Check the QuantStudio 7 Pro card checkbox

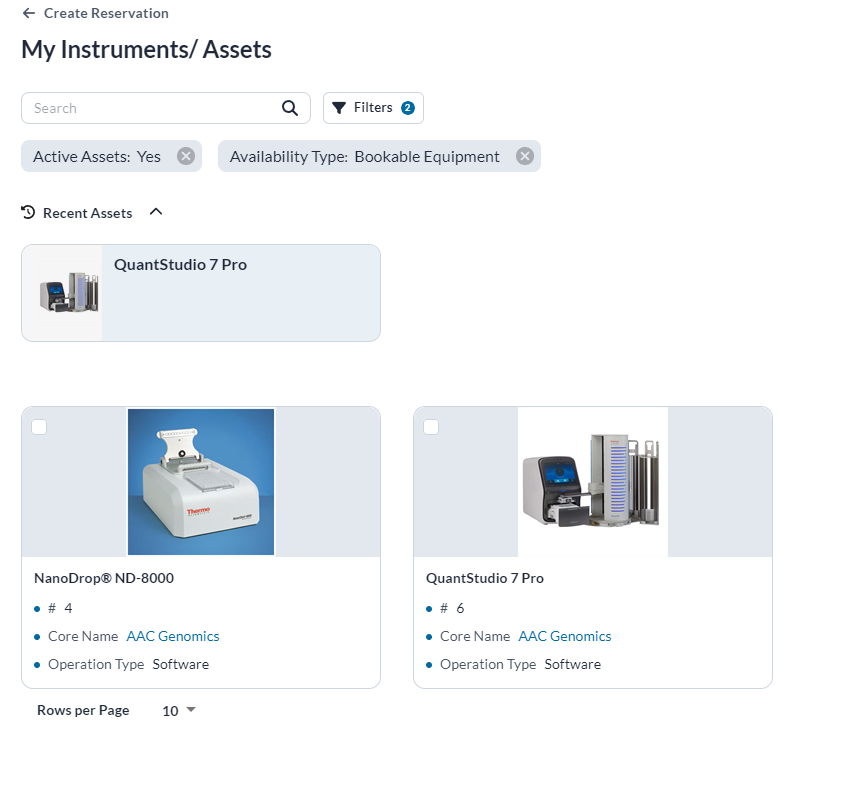coord(431,427)
